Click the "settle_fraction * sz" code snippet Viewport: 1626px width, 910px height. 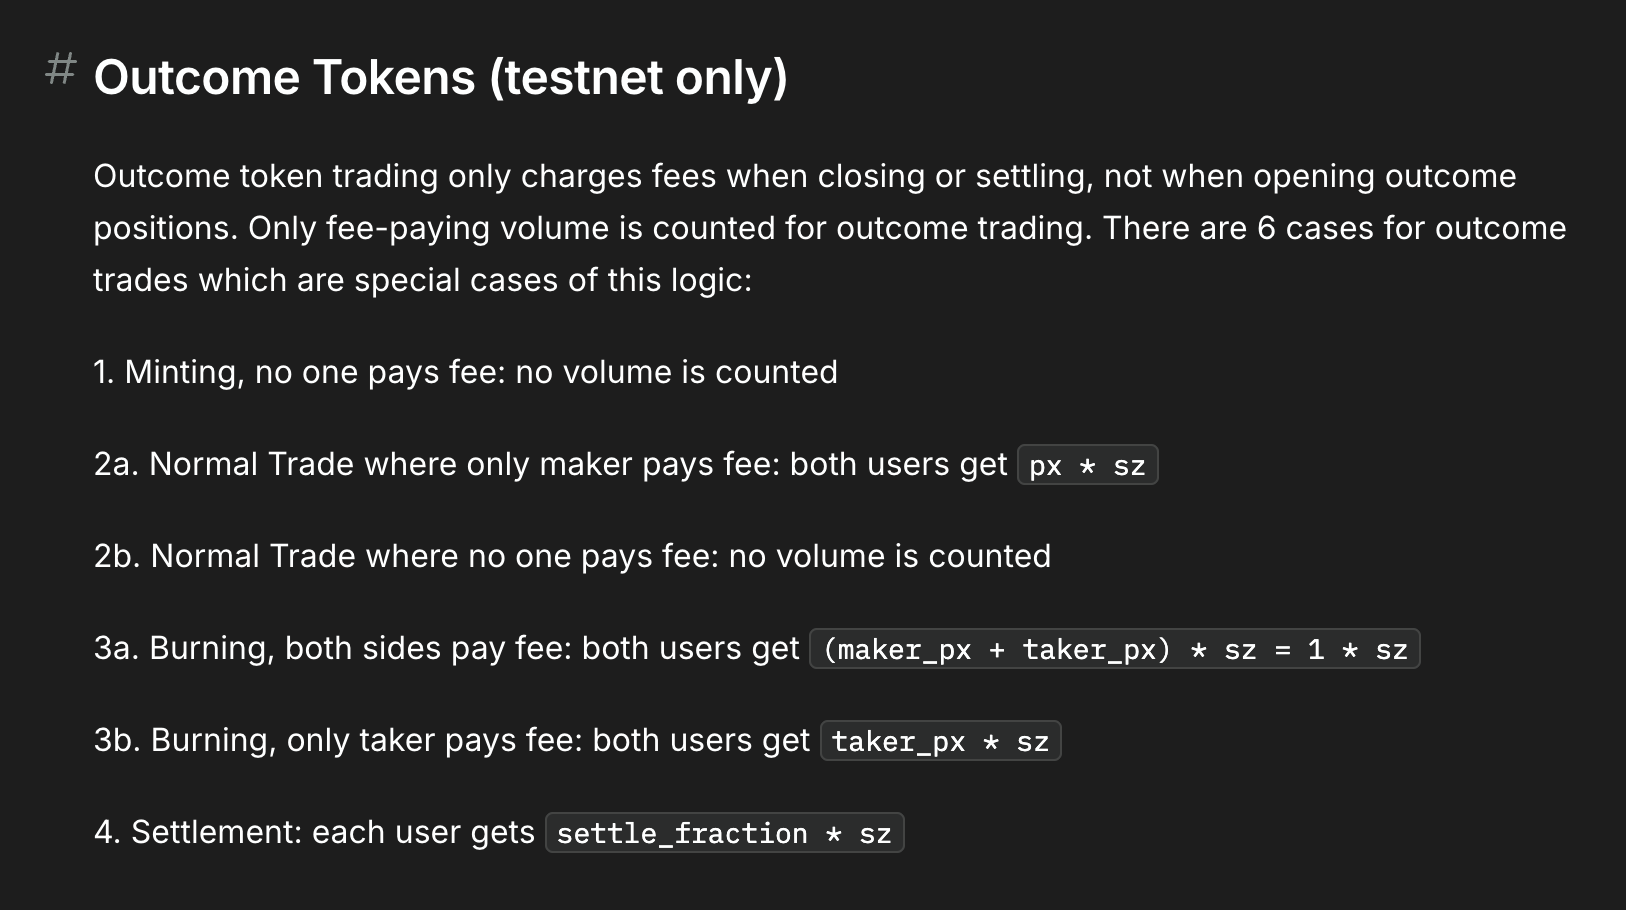pos(724,834)
